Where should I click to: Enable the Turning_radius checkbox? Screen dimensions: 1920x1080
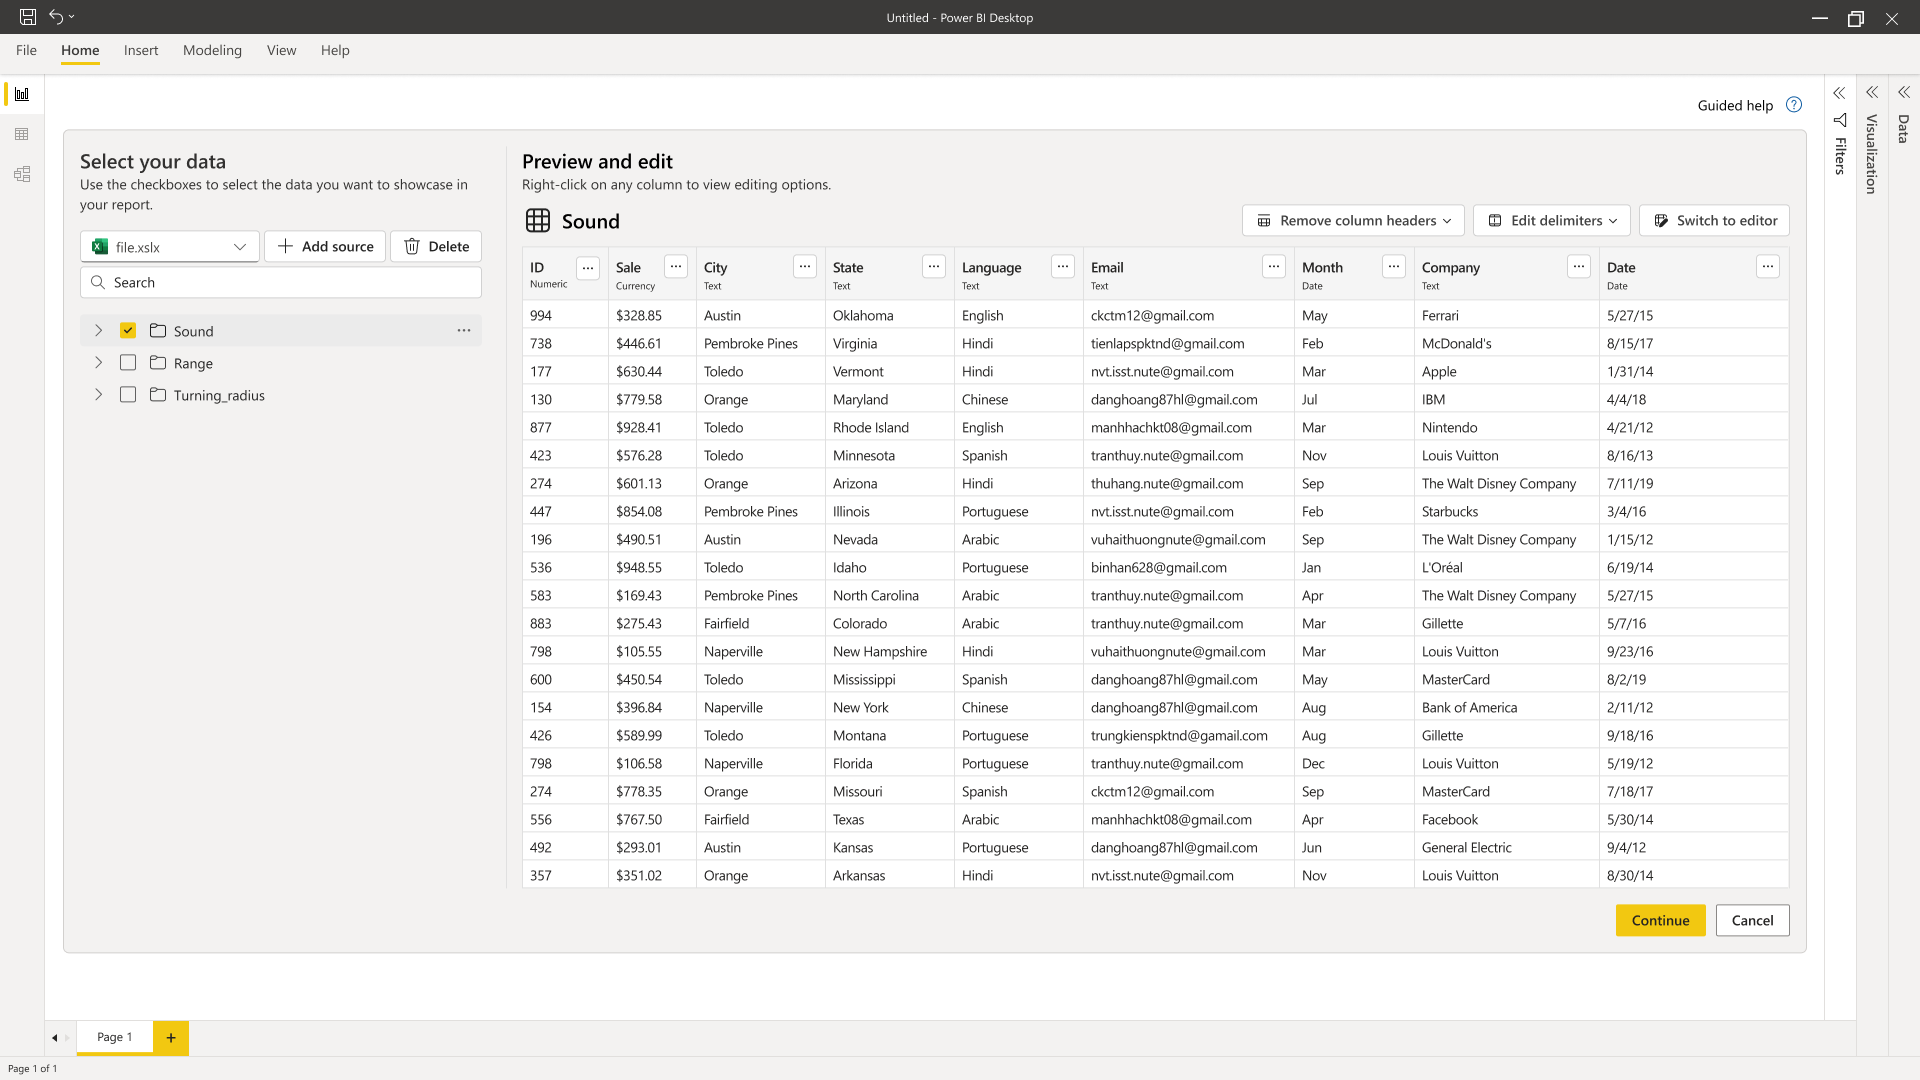pos(128,395)
